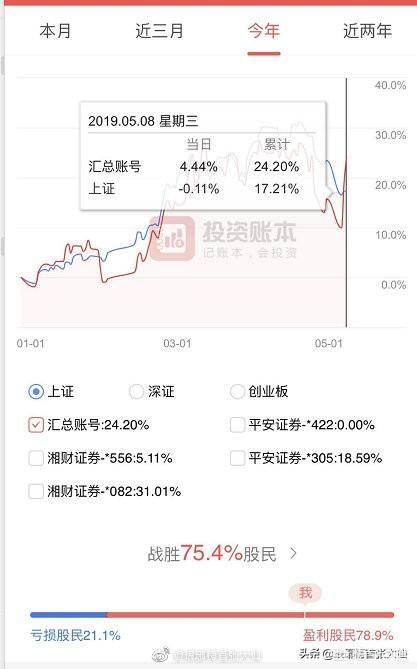The image size is (417, 669).
Task: Select the 今年 tab
Action: tap(264, 31)
